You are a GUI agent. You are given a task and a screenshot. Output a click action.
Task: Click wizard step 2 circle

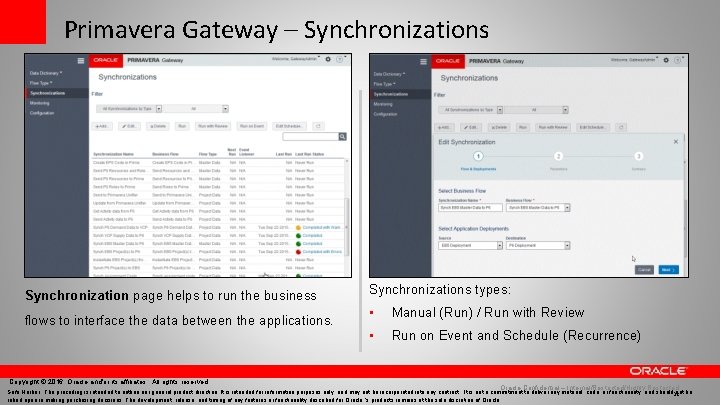[x=558, y=157]
